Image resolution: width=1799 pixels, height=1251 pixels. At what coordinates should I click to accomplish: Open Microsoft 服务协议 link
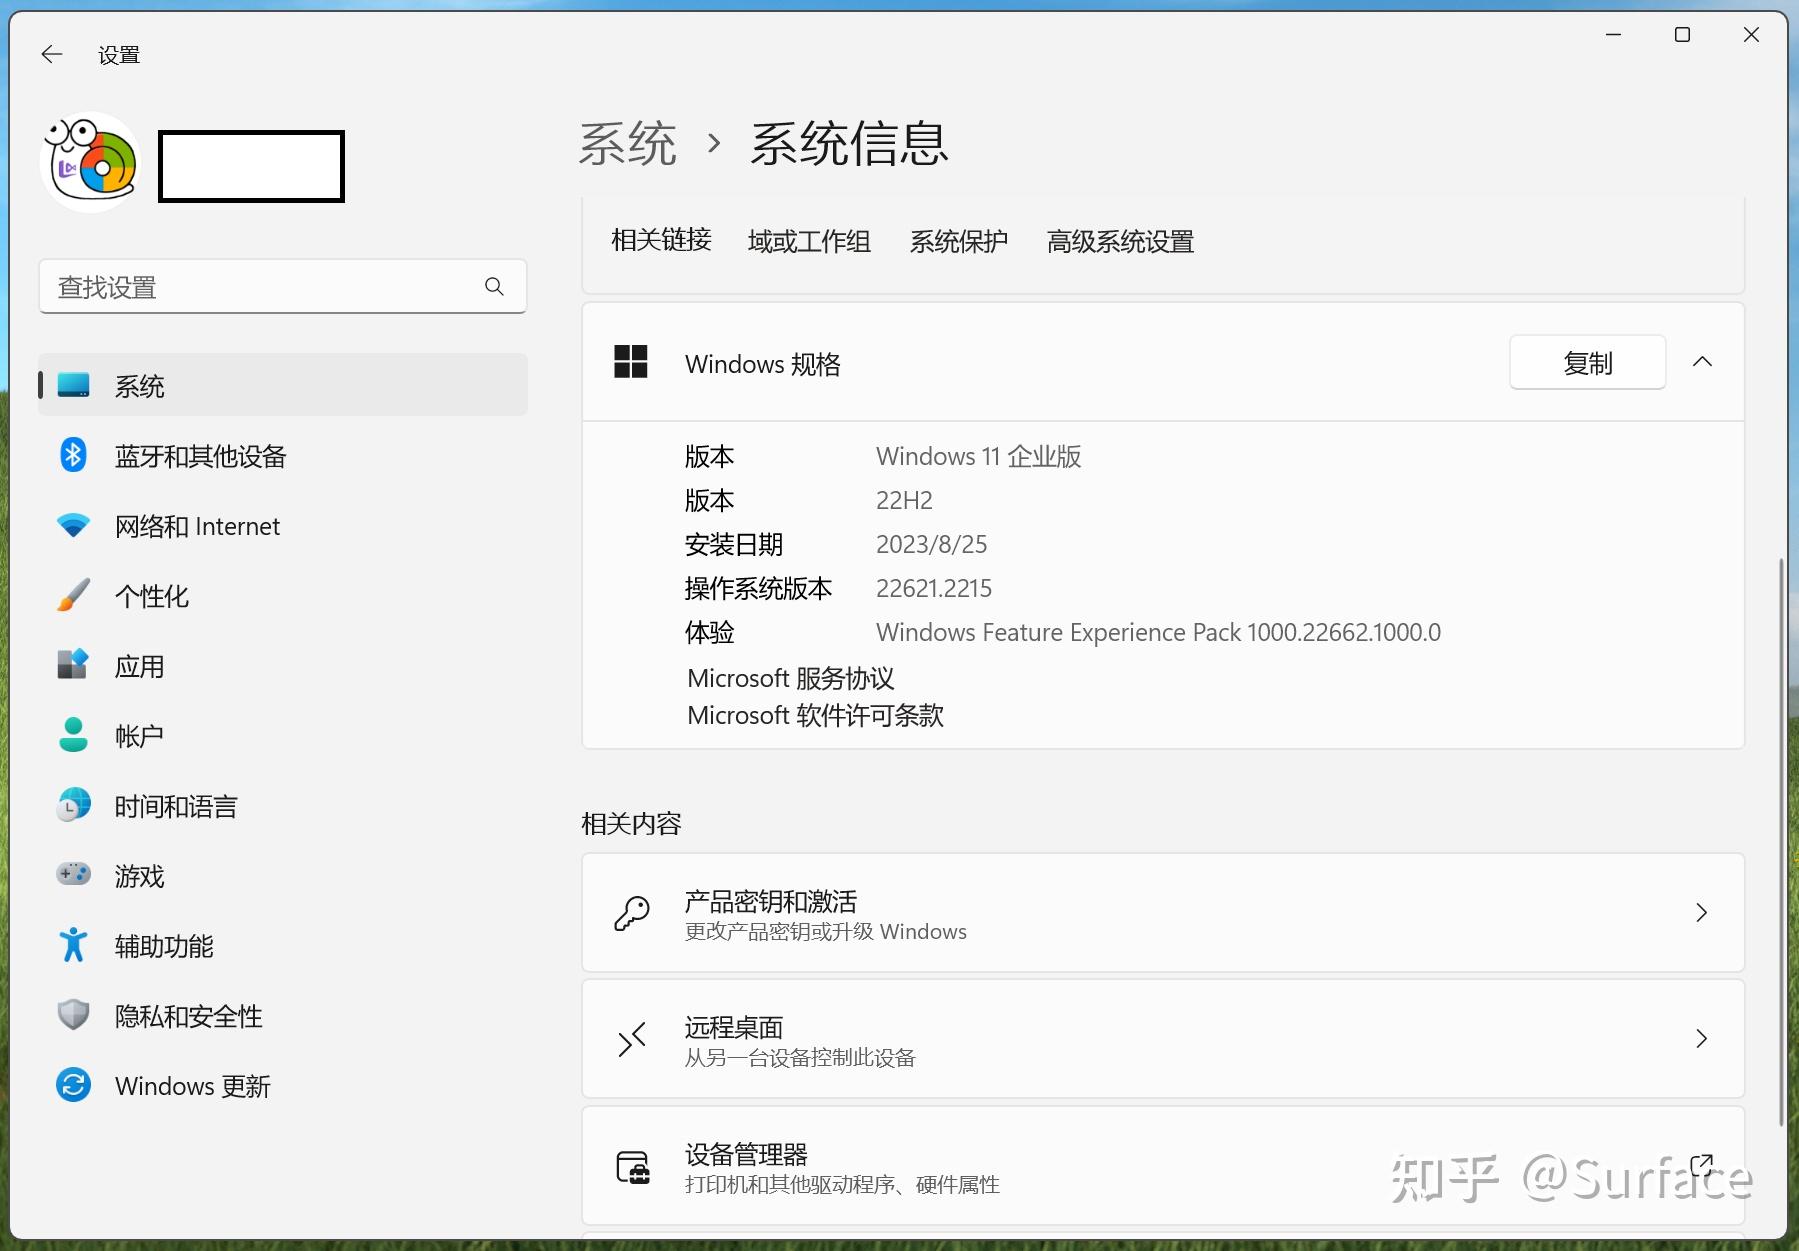click(789, 678)
